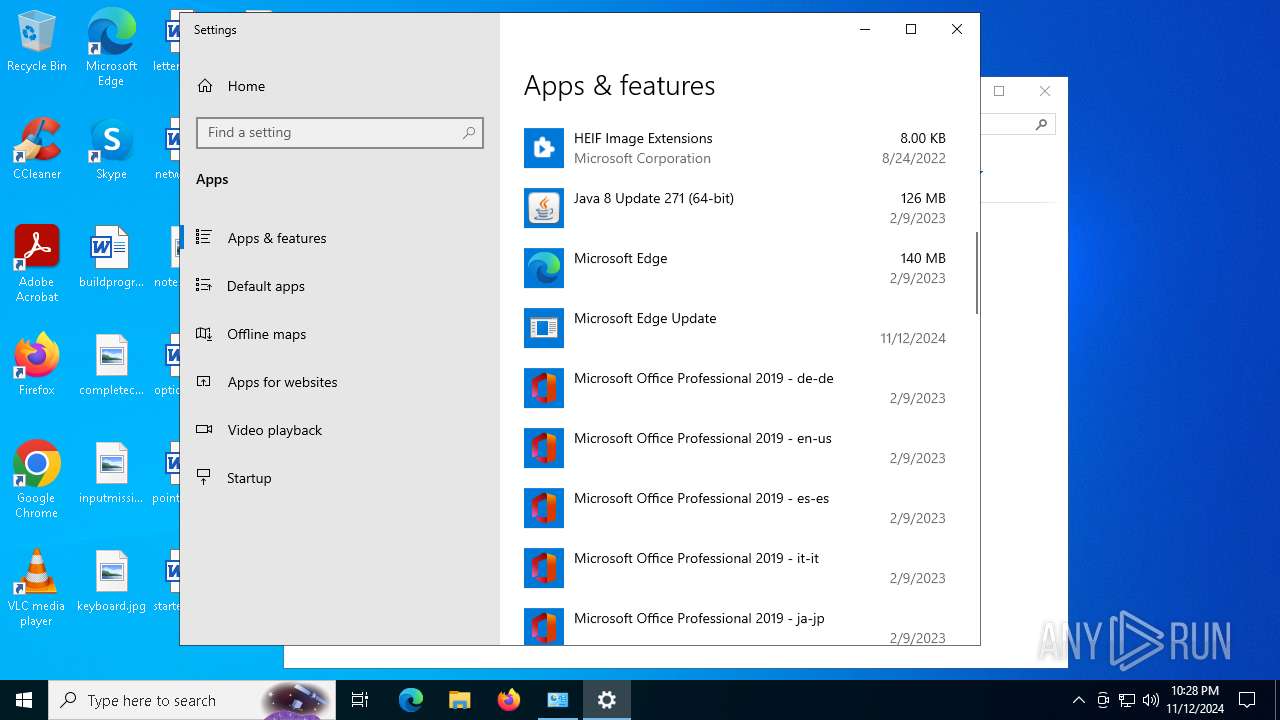This screenshot has width=1280, height=720.
Task: Click the Home icon in Settings sidebar
Action: point(205,86)
